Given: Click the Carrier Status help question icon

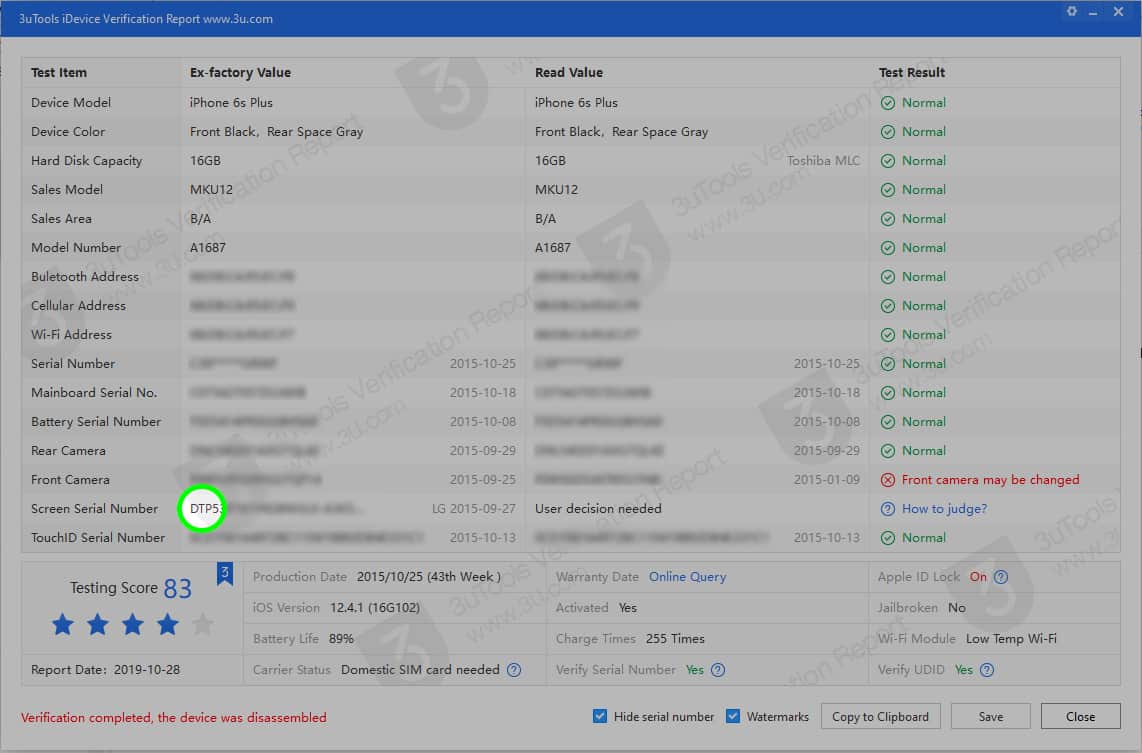Looking at the screenshot, I should tap(514, 670).
